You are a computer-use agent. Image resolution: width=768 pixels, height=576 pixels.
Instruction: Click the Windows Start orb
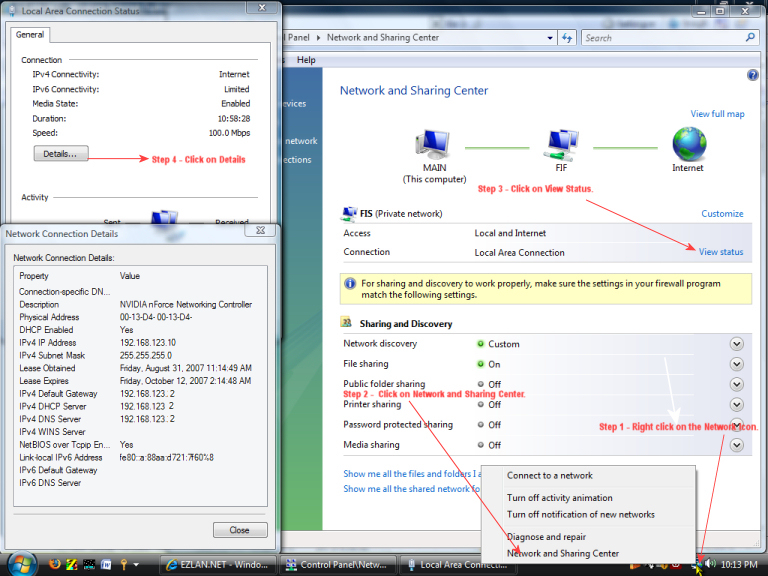(20, 564)
